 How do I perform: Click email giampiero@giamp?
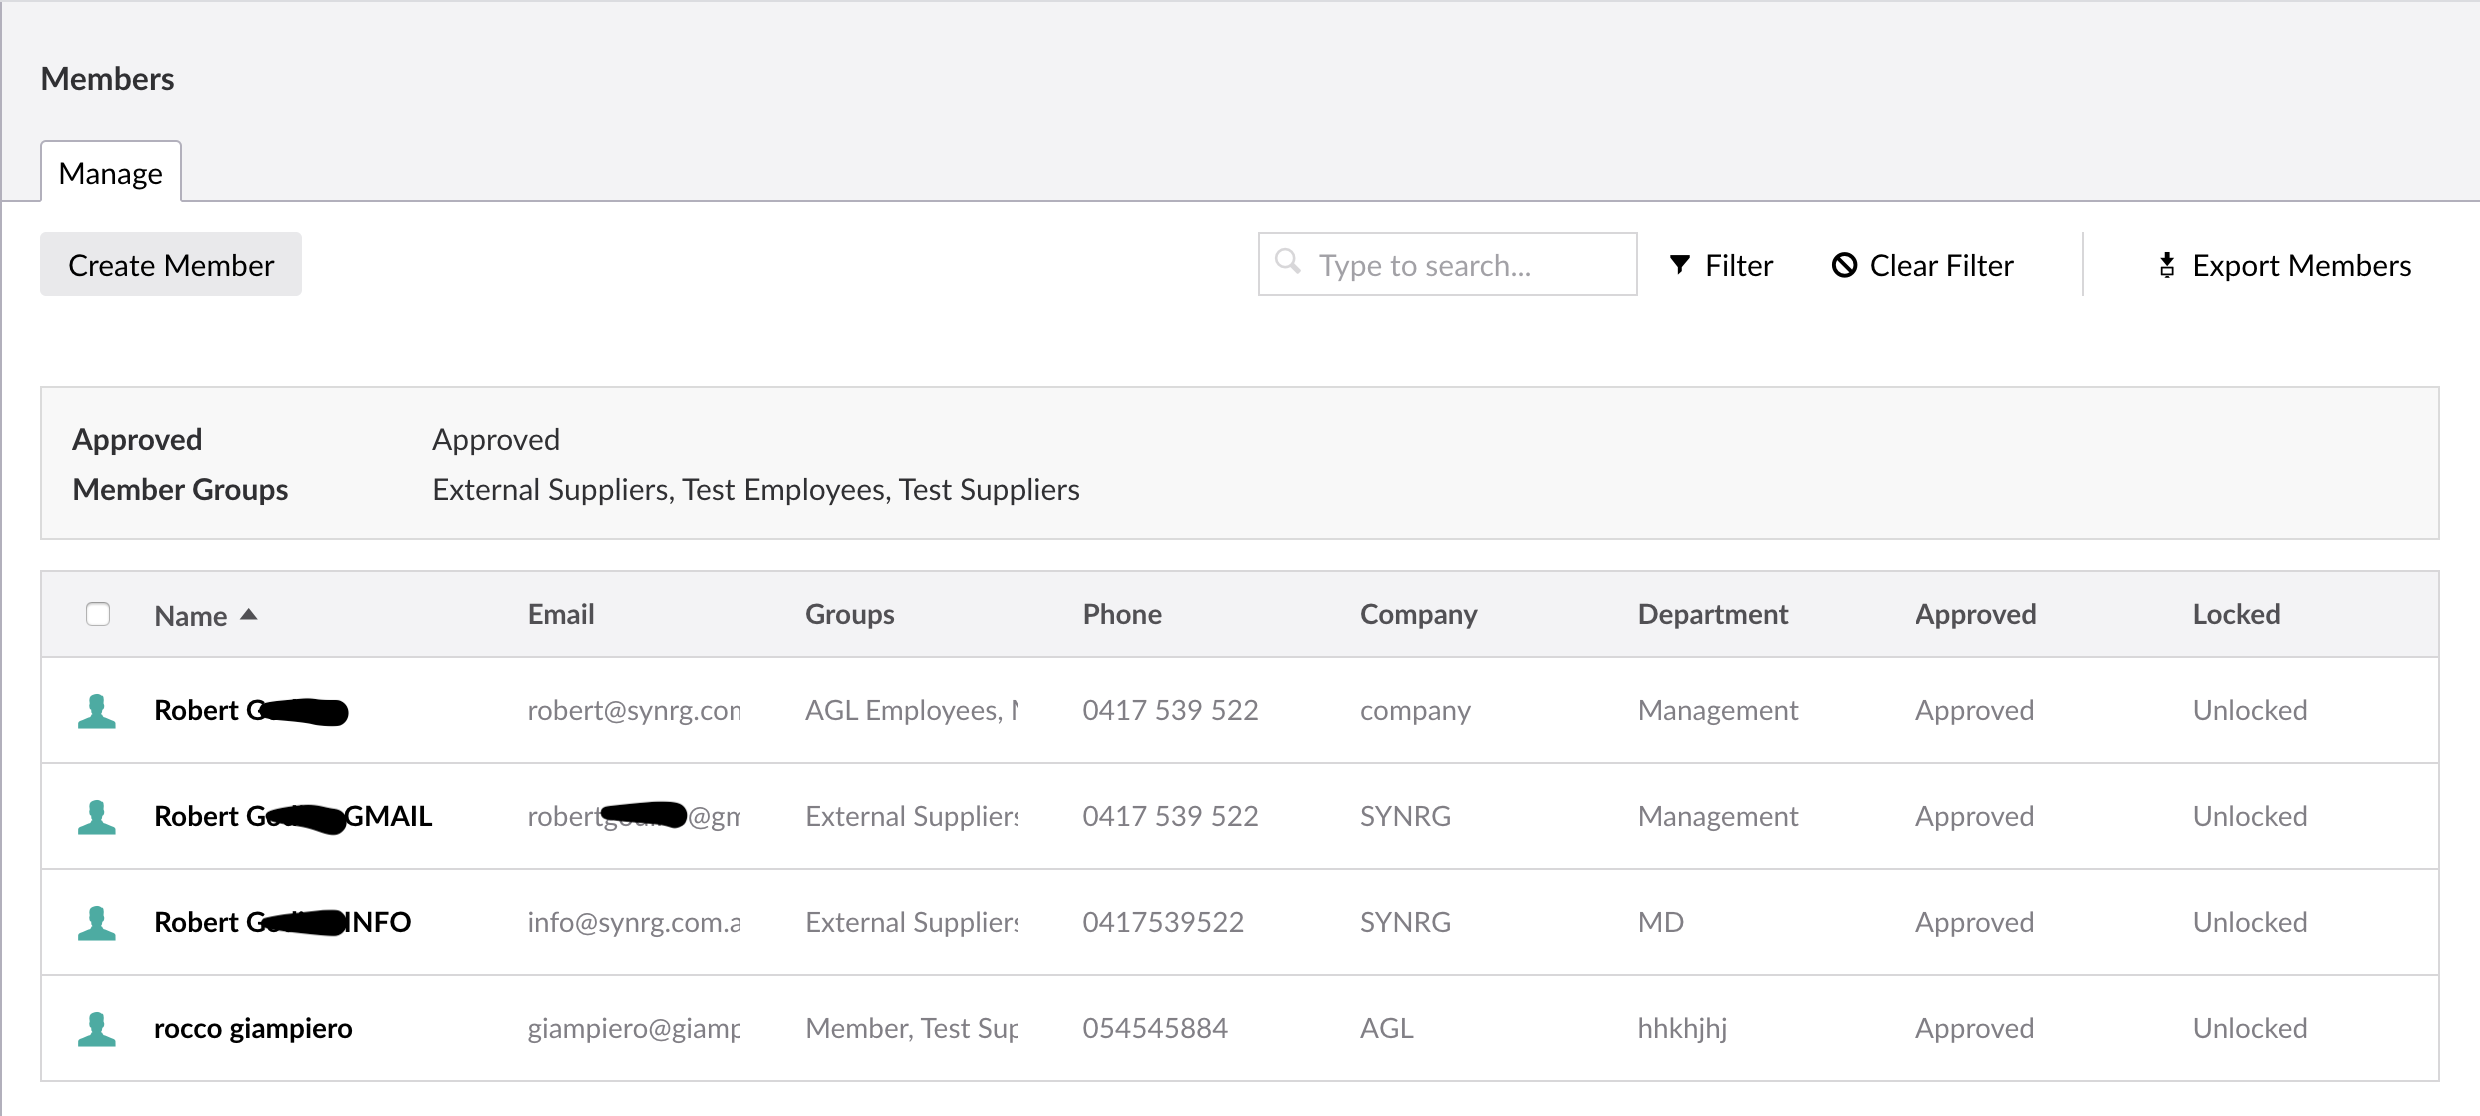pos(634,1028)
